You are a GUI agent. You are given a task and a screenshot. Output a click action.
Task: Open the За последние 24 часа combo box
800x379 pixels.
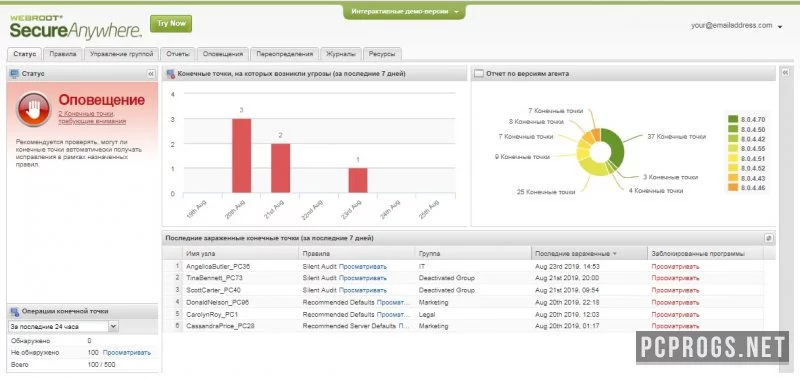pos(63,326)
